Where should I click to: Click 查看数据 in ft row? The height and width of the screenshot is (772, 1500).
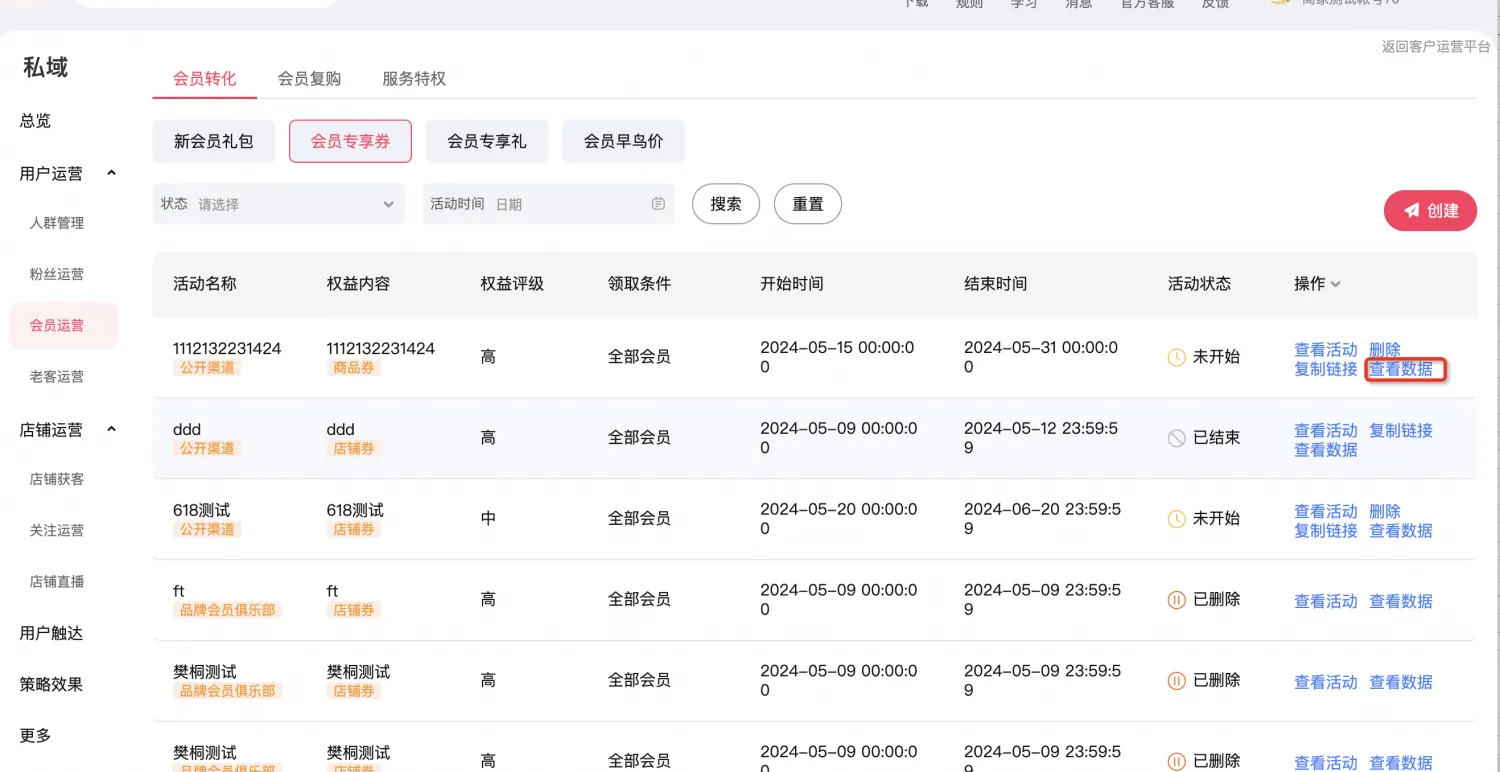[x=1401, y=601]
